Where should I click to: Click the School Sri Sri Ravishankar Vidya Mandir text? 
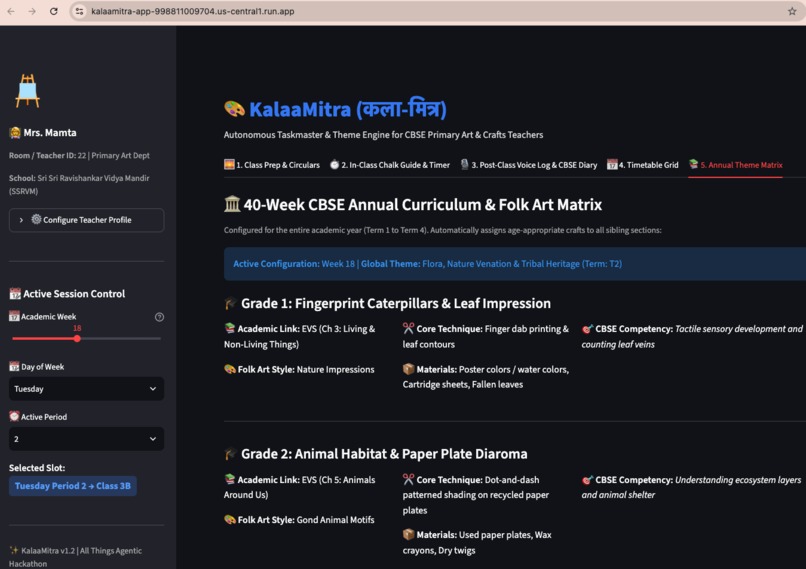point(79,185)
